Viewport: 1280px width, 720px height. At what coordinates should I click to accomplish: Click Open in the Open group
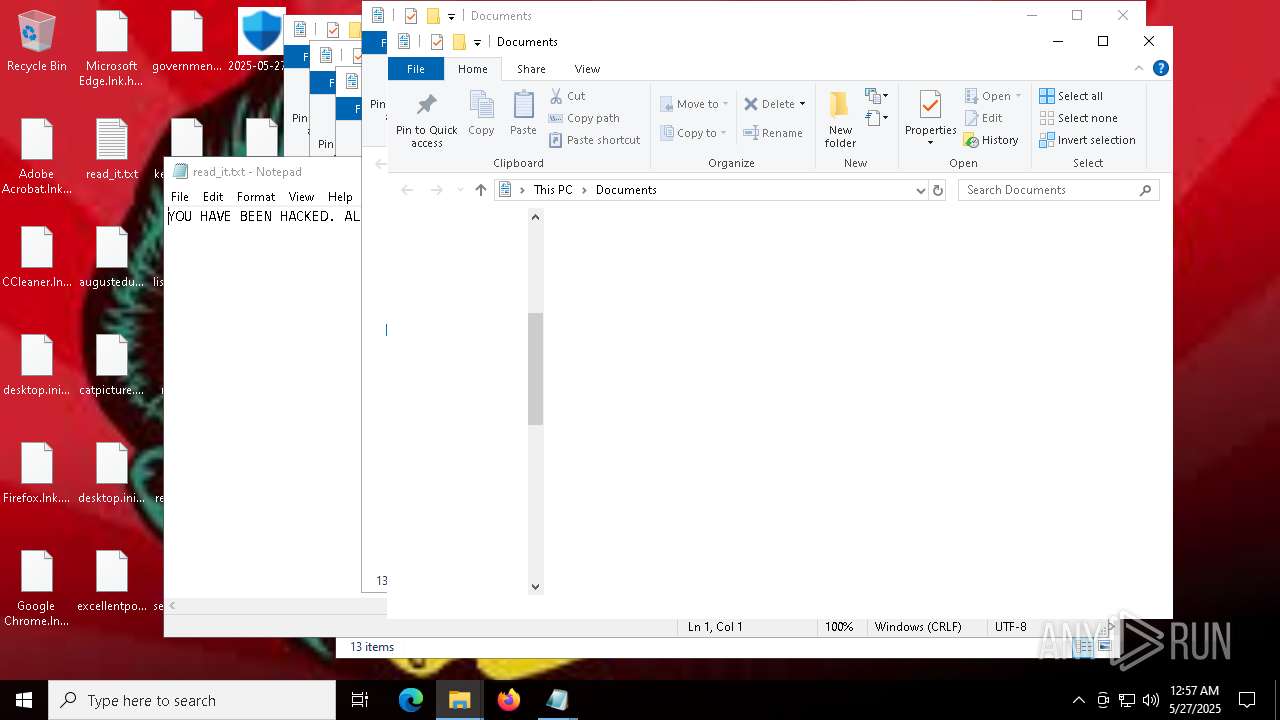pos(993,96)
